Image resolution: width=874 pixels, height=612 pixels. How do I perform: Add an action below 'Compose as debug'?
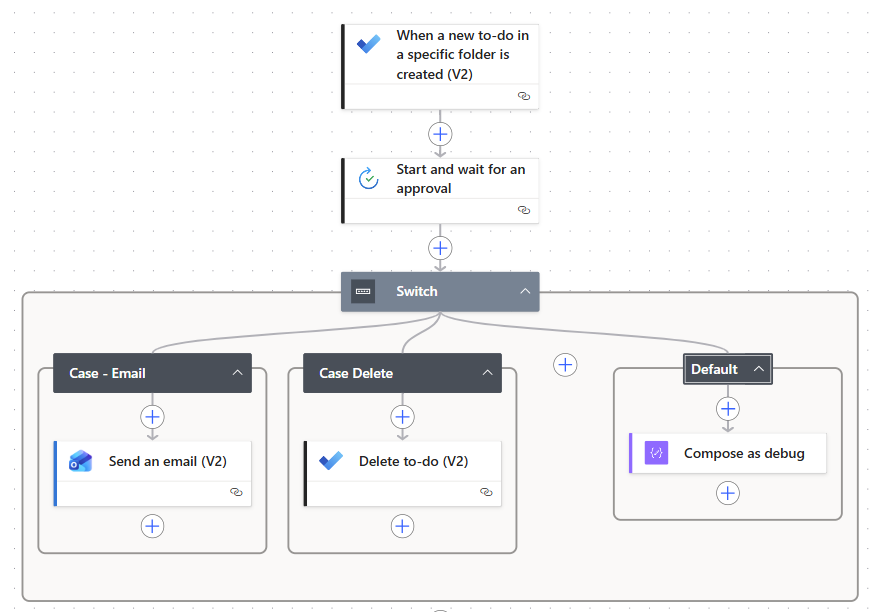[728, 493]
